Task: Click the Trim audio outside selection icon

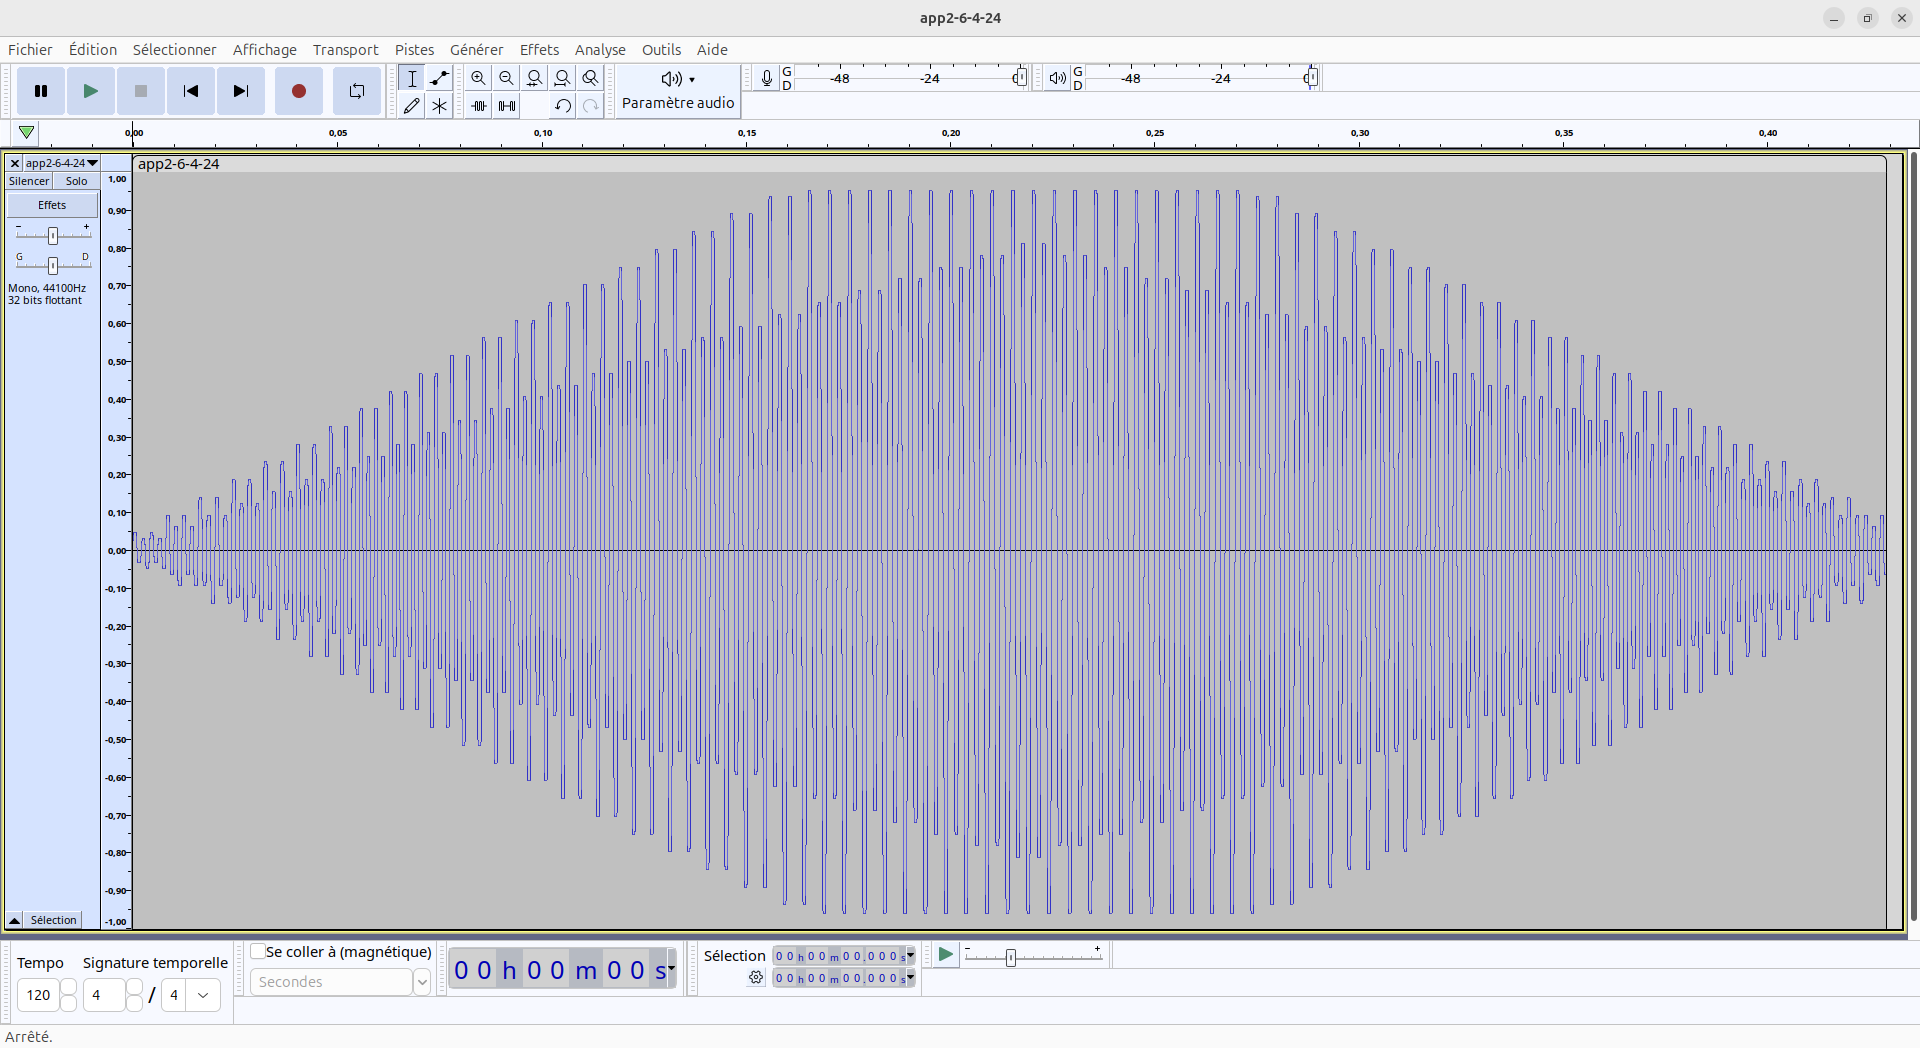Action: pos(479,106)
